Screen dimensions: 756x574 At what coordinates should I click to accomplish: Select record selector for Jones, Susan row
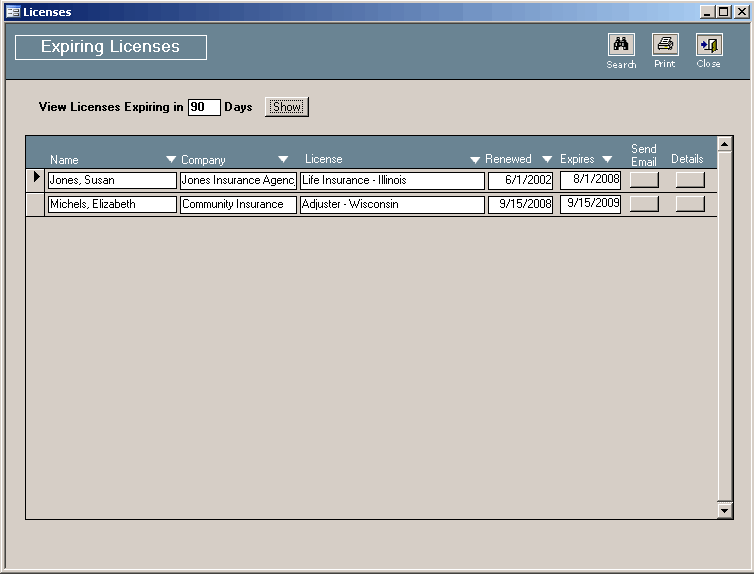35,180
